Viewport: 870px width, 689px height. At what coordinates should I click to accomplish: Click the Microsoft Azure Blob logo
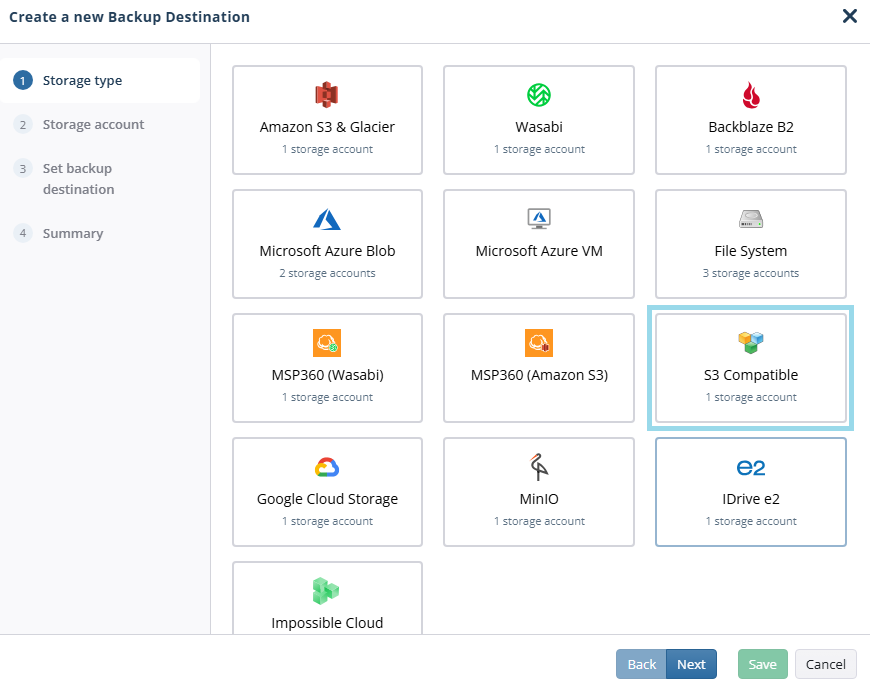(327, 219)
